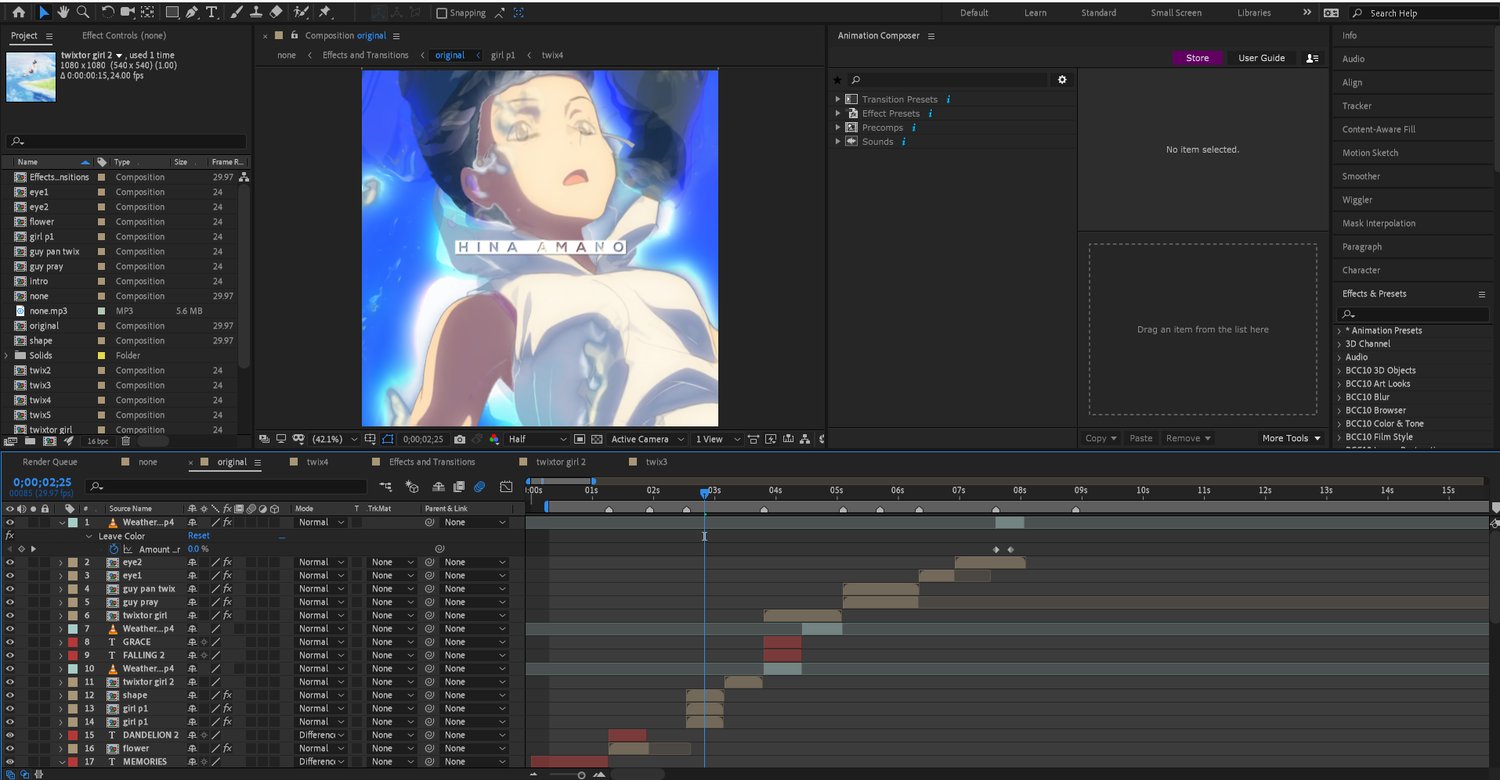Image resolution: width=1500 pixels, height=780 pixels.
Task: Toggle mask and shape path visibility
Action: pyautogui.click(x=388, y=439)
